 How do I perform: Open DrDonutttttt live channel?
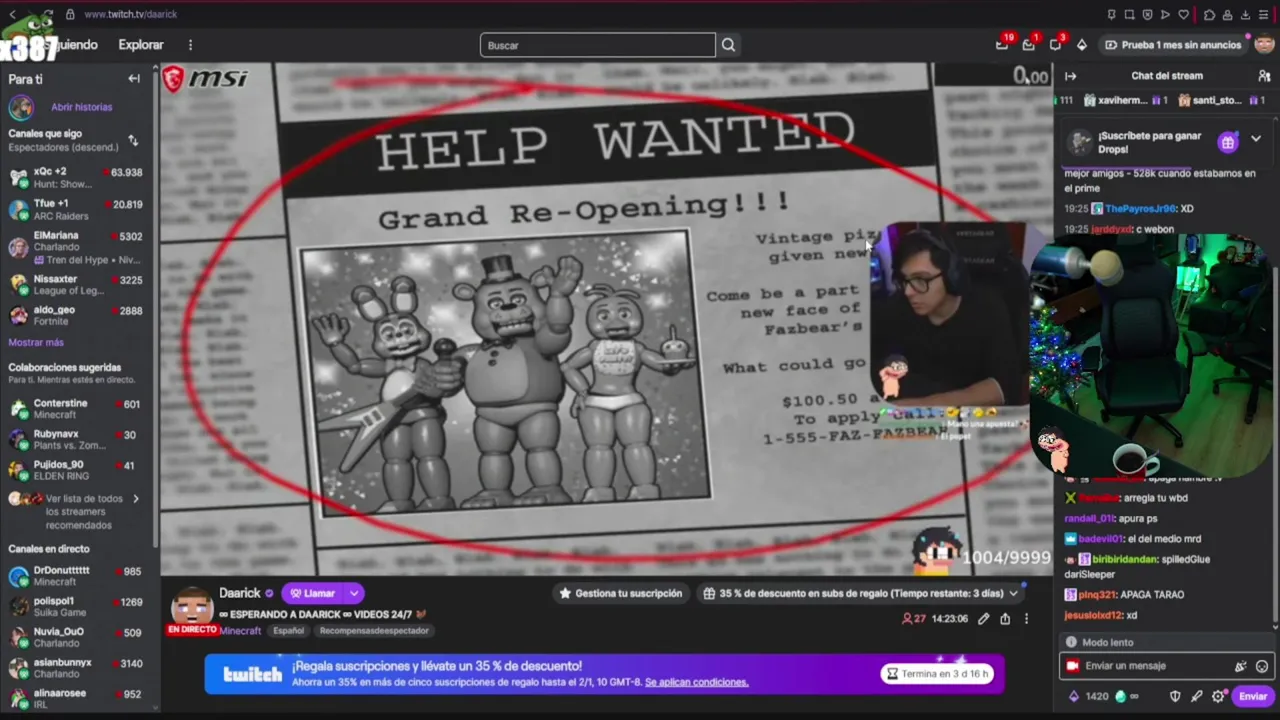pyautogui.click(x=76, y=576)
